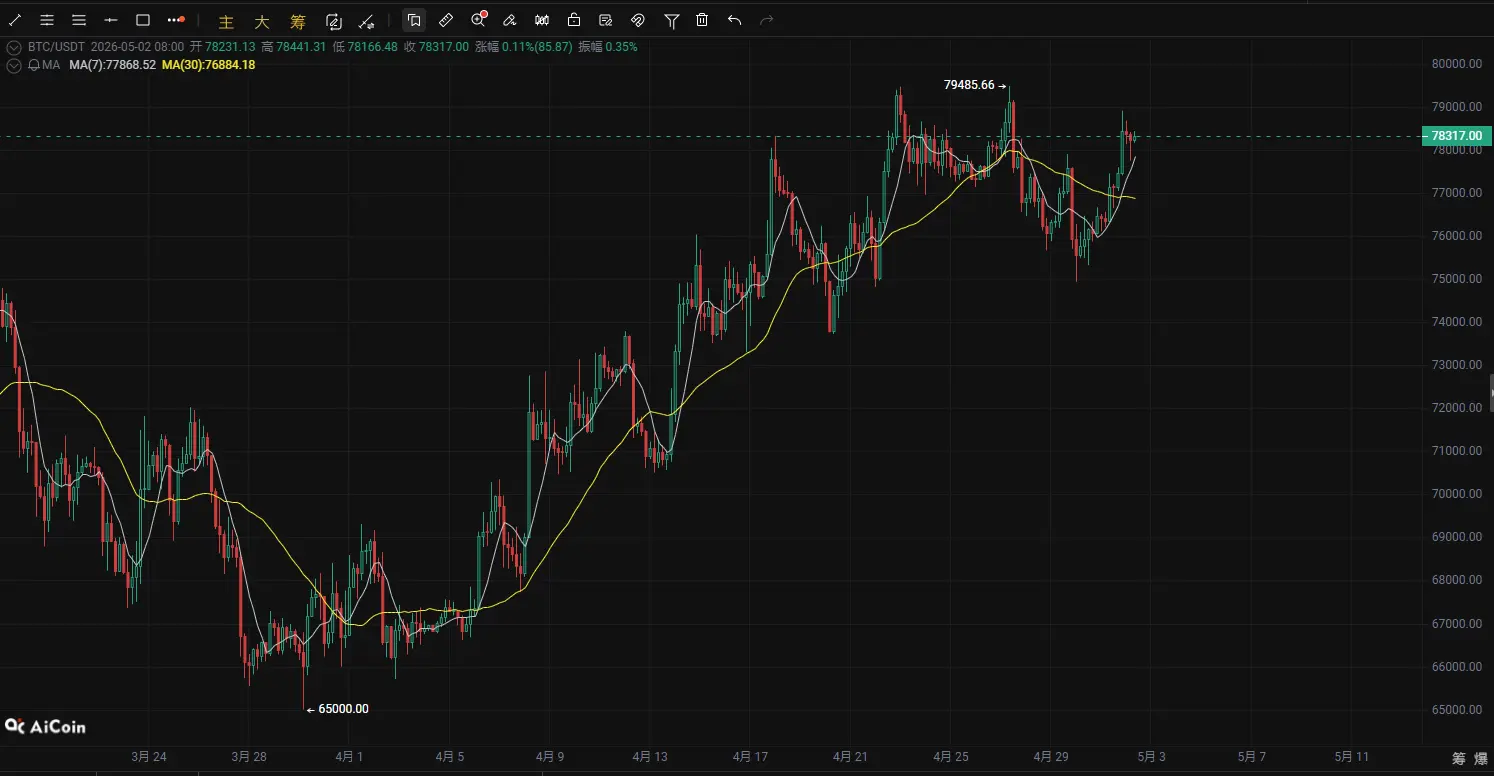
Task: Select the rectangle shape tool
Action: click(x=143, y=20)
